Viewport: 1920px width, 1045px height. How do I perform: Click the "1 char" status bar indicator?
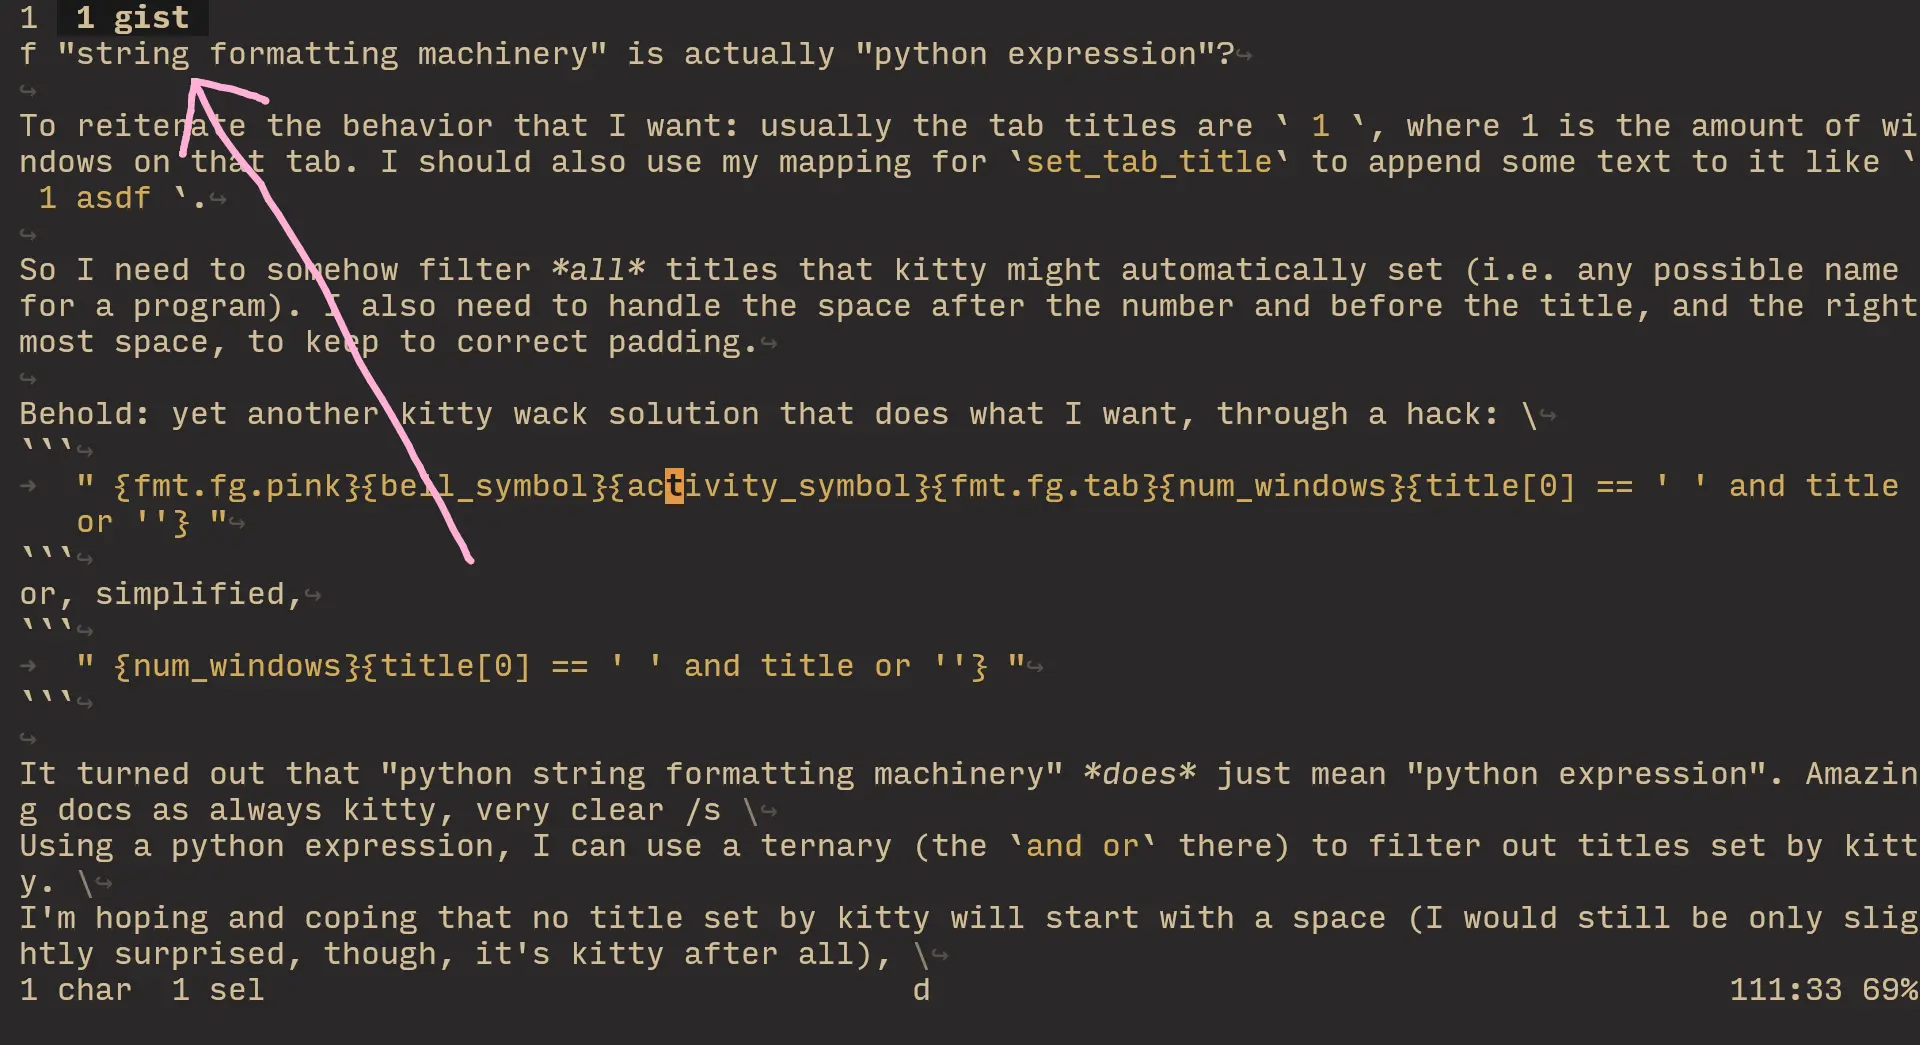76,990
